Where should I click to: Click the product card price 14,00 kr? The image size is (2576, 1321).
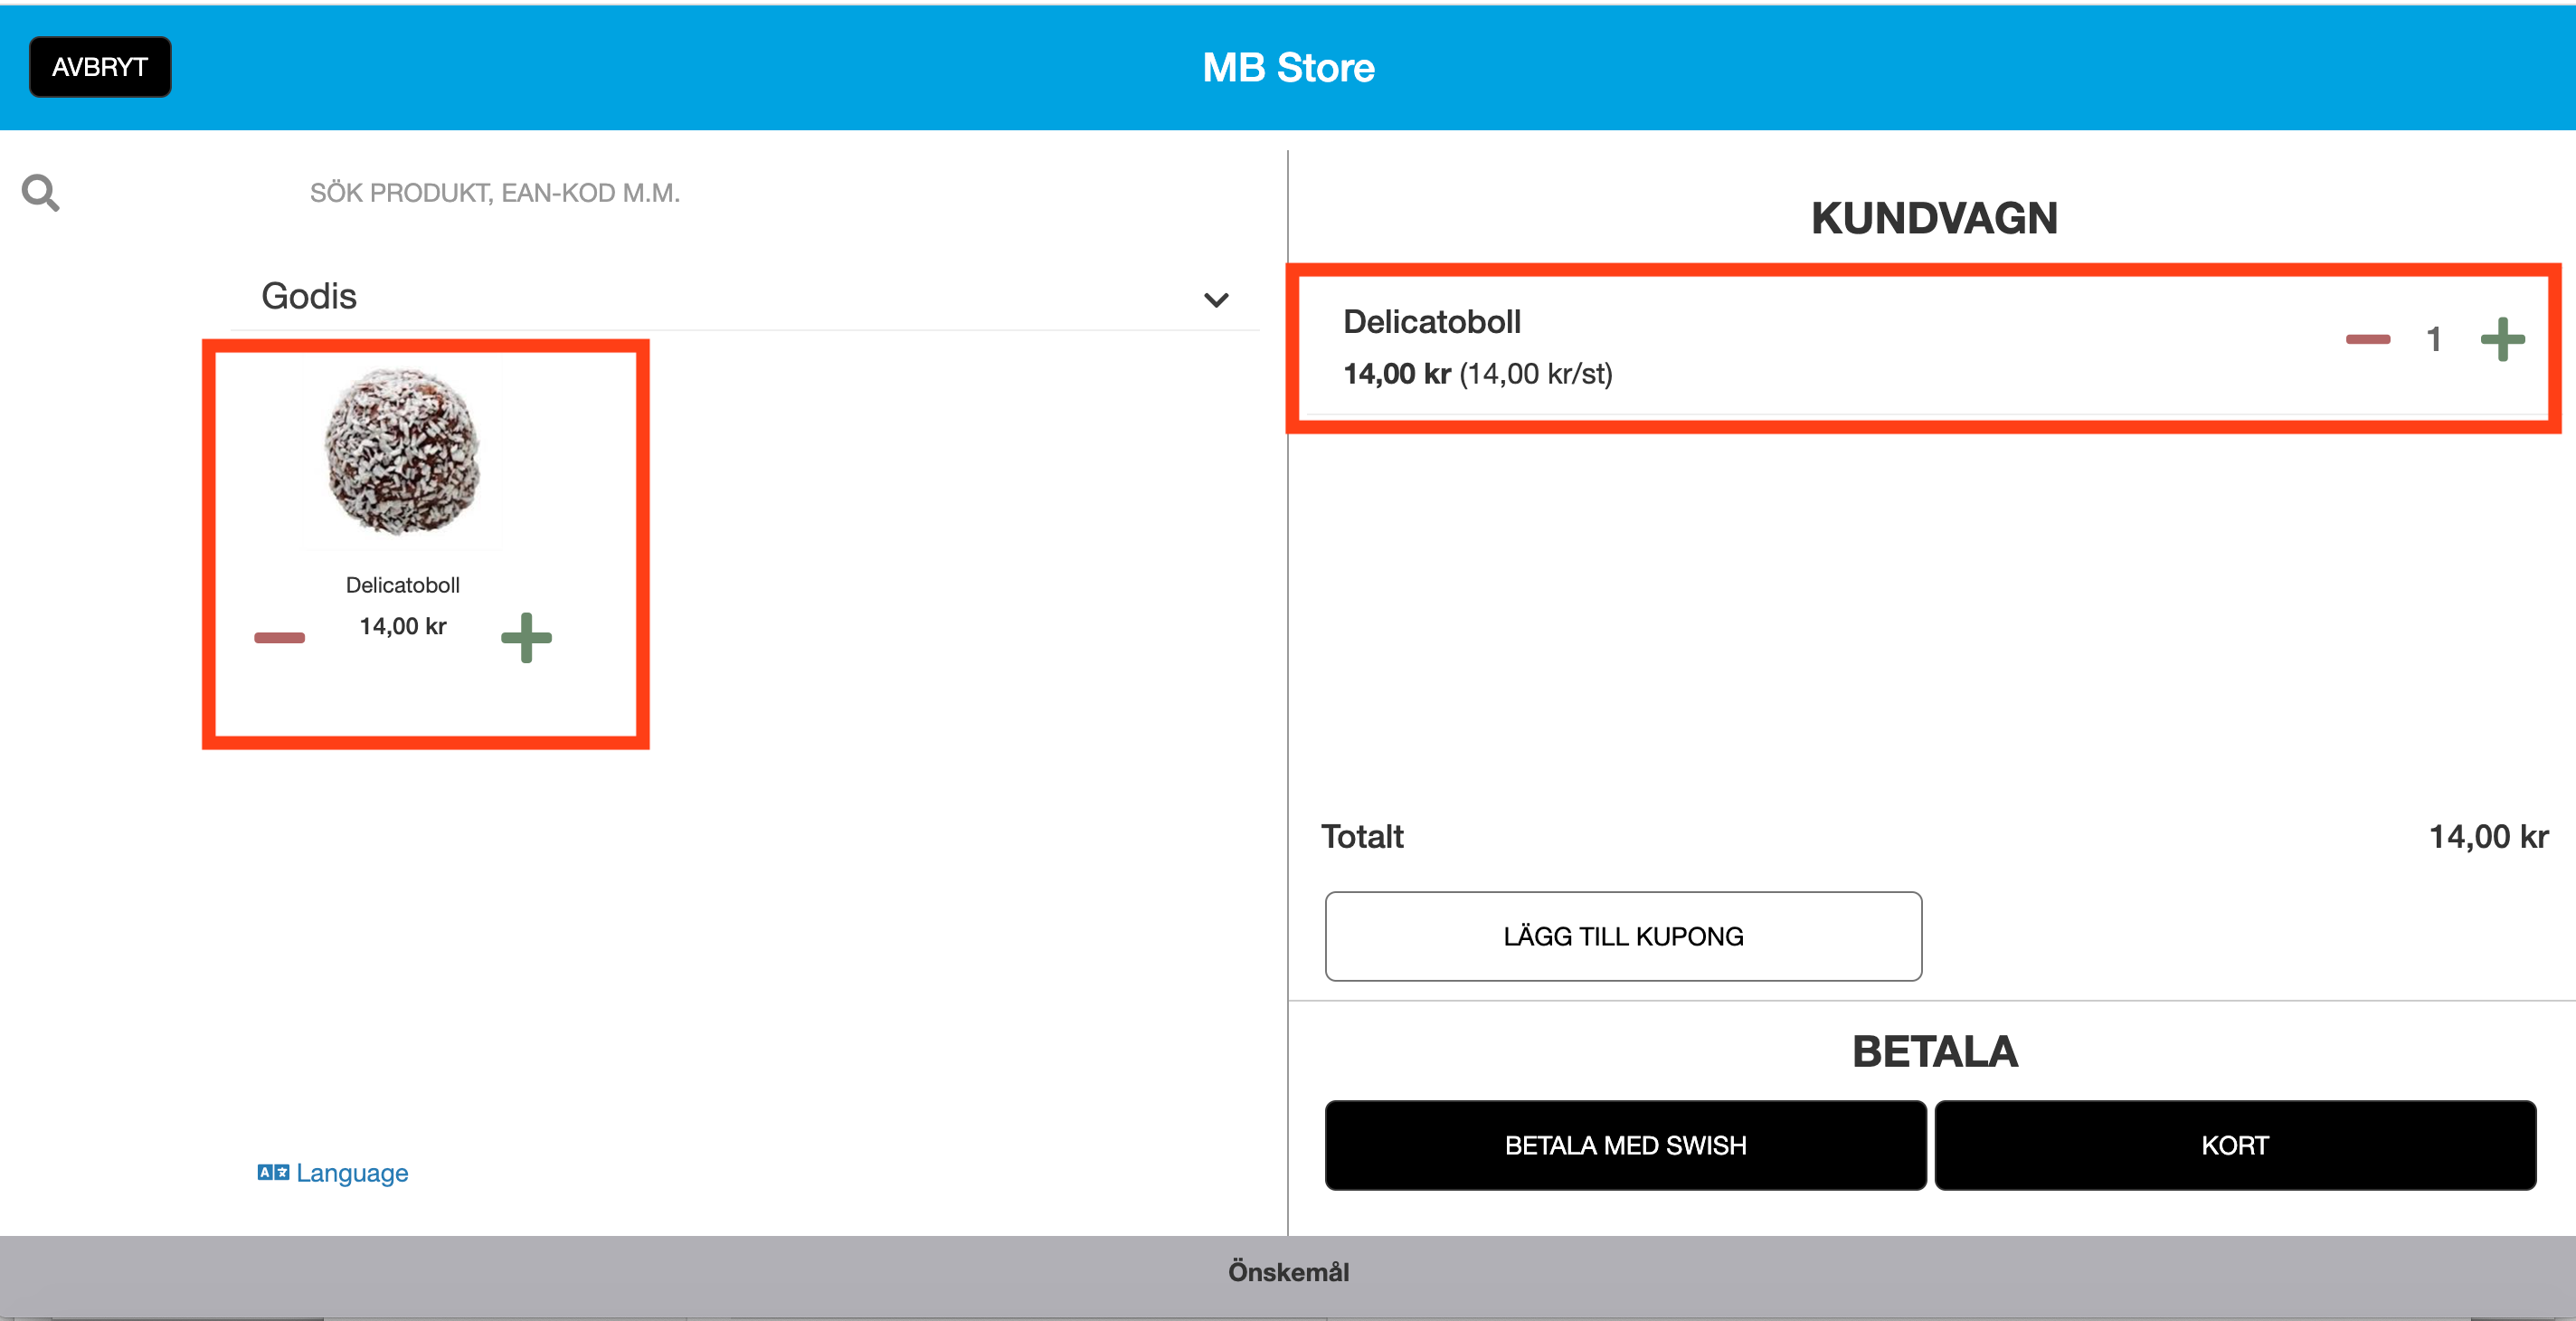click(x=402, y=626)
